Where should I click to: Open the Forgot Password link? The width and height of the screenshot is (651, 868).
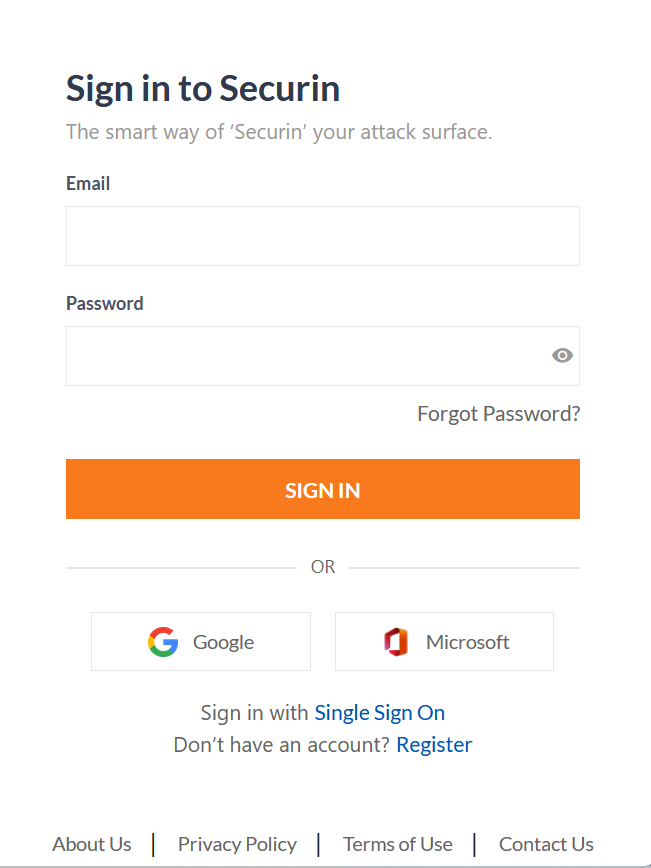coord(498,414)
